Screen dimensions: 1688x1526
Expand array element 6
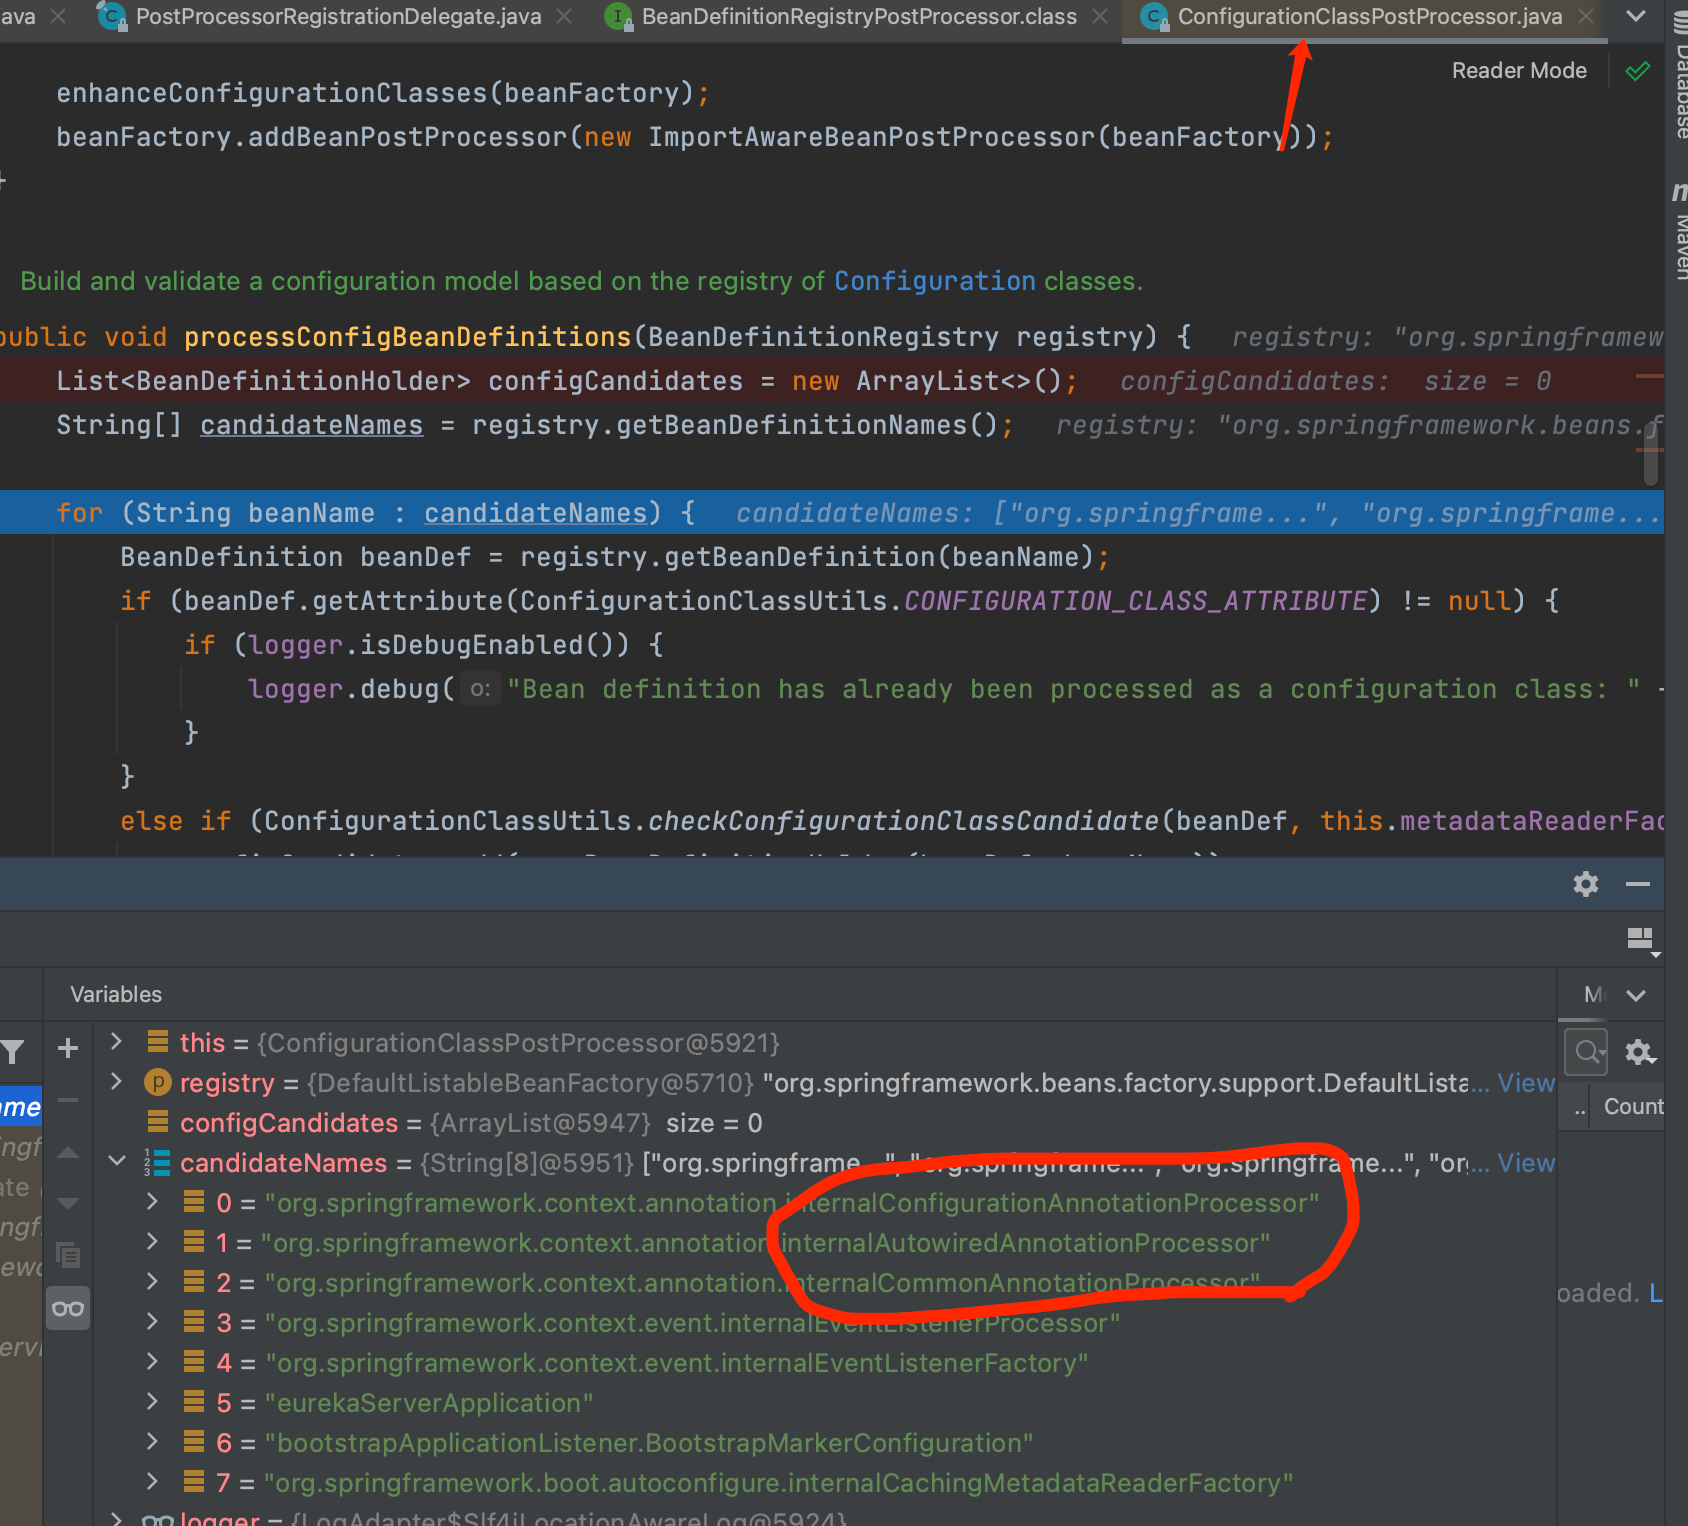pyautogui.click(x=152, y=1441)
